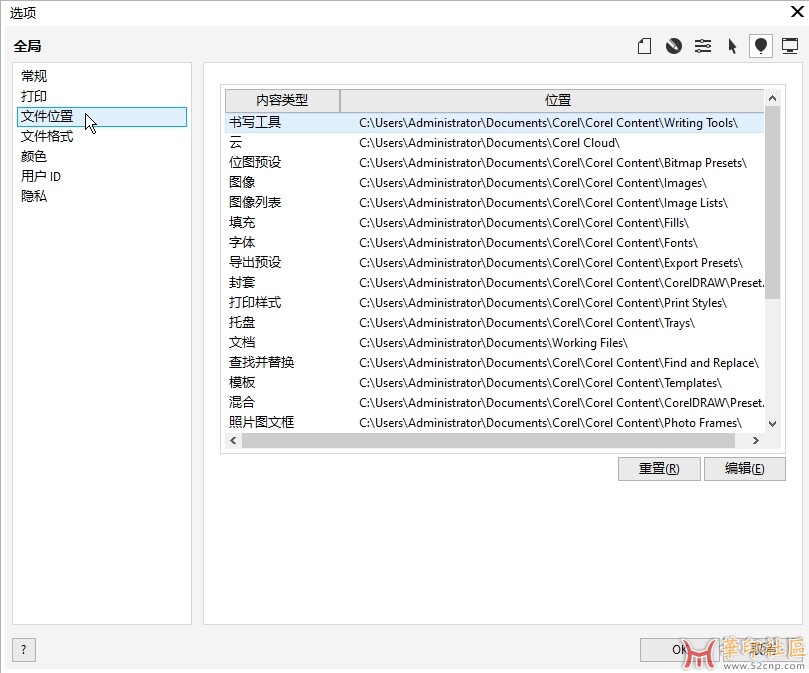Click the vertical scrollbar down arrow

pos(771,424)
